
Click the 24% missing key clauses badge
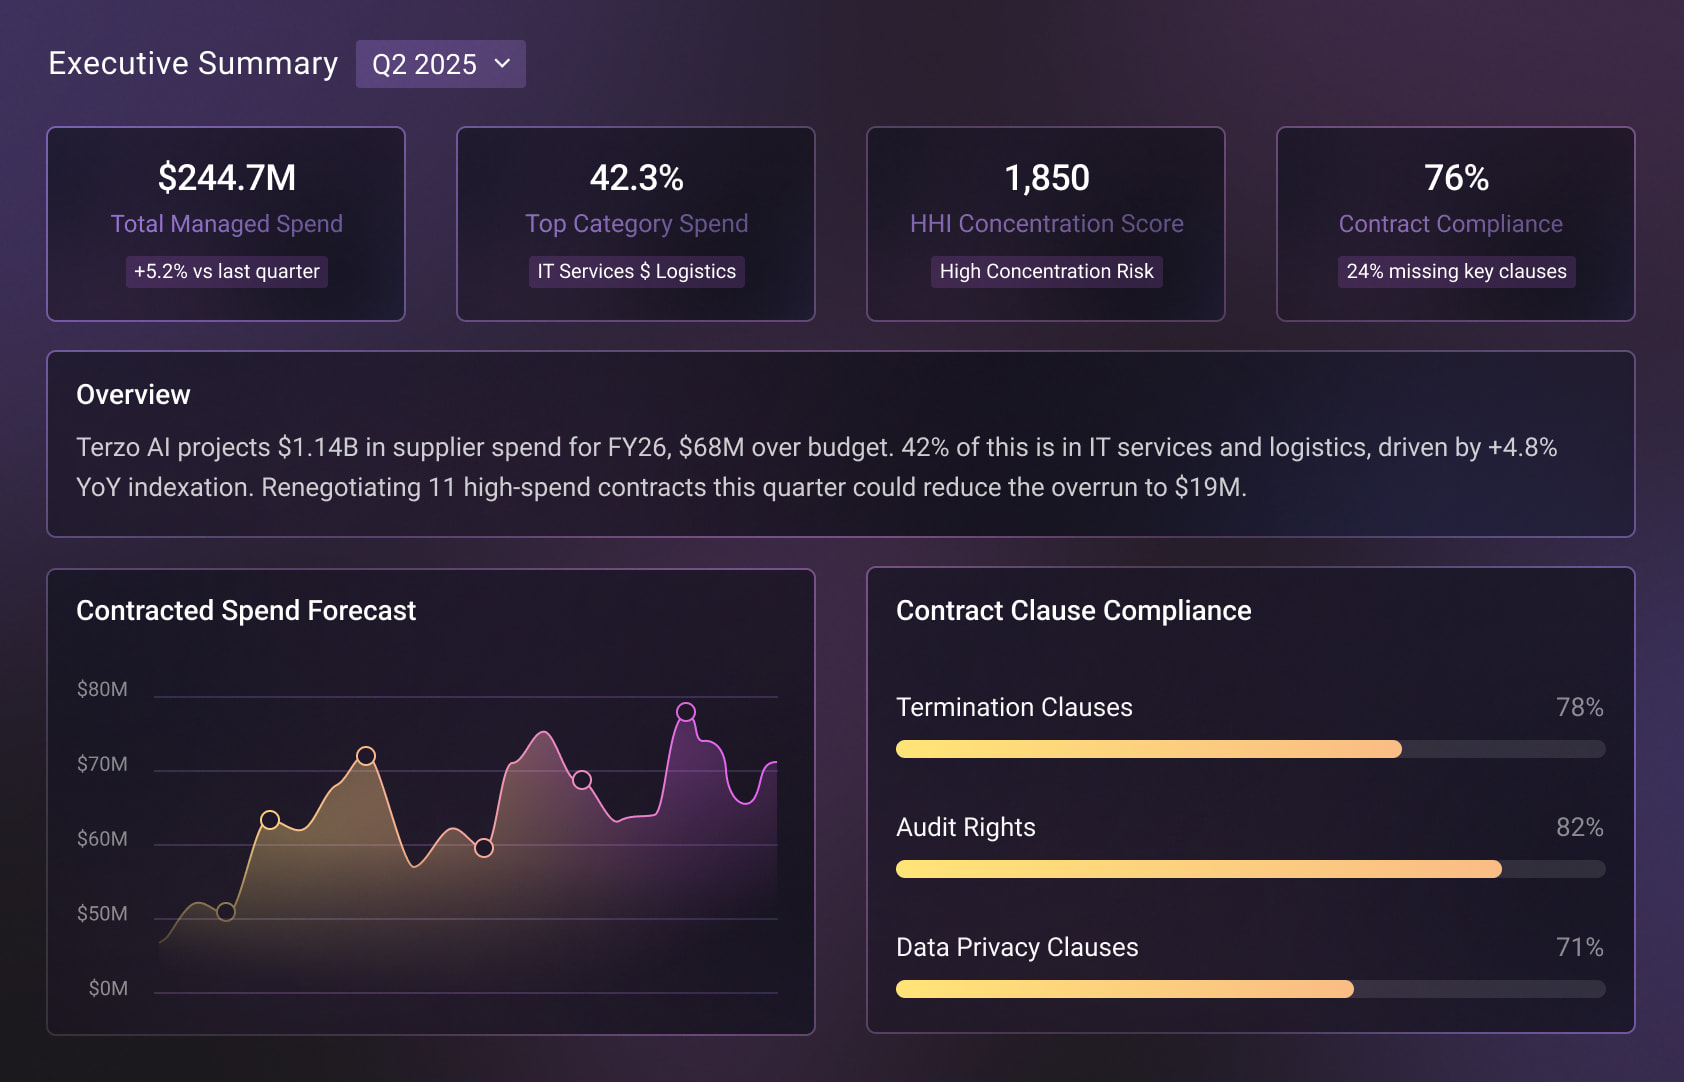point(1456,271)
